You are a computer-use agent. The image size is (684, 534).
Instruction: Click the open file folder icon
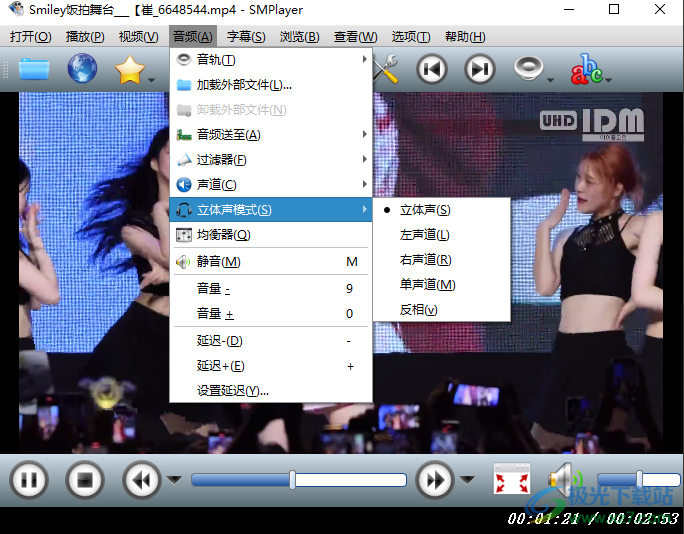tap(33, 69)
